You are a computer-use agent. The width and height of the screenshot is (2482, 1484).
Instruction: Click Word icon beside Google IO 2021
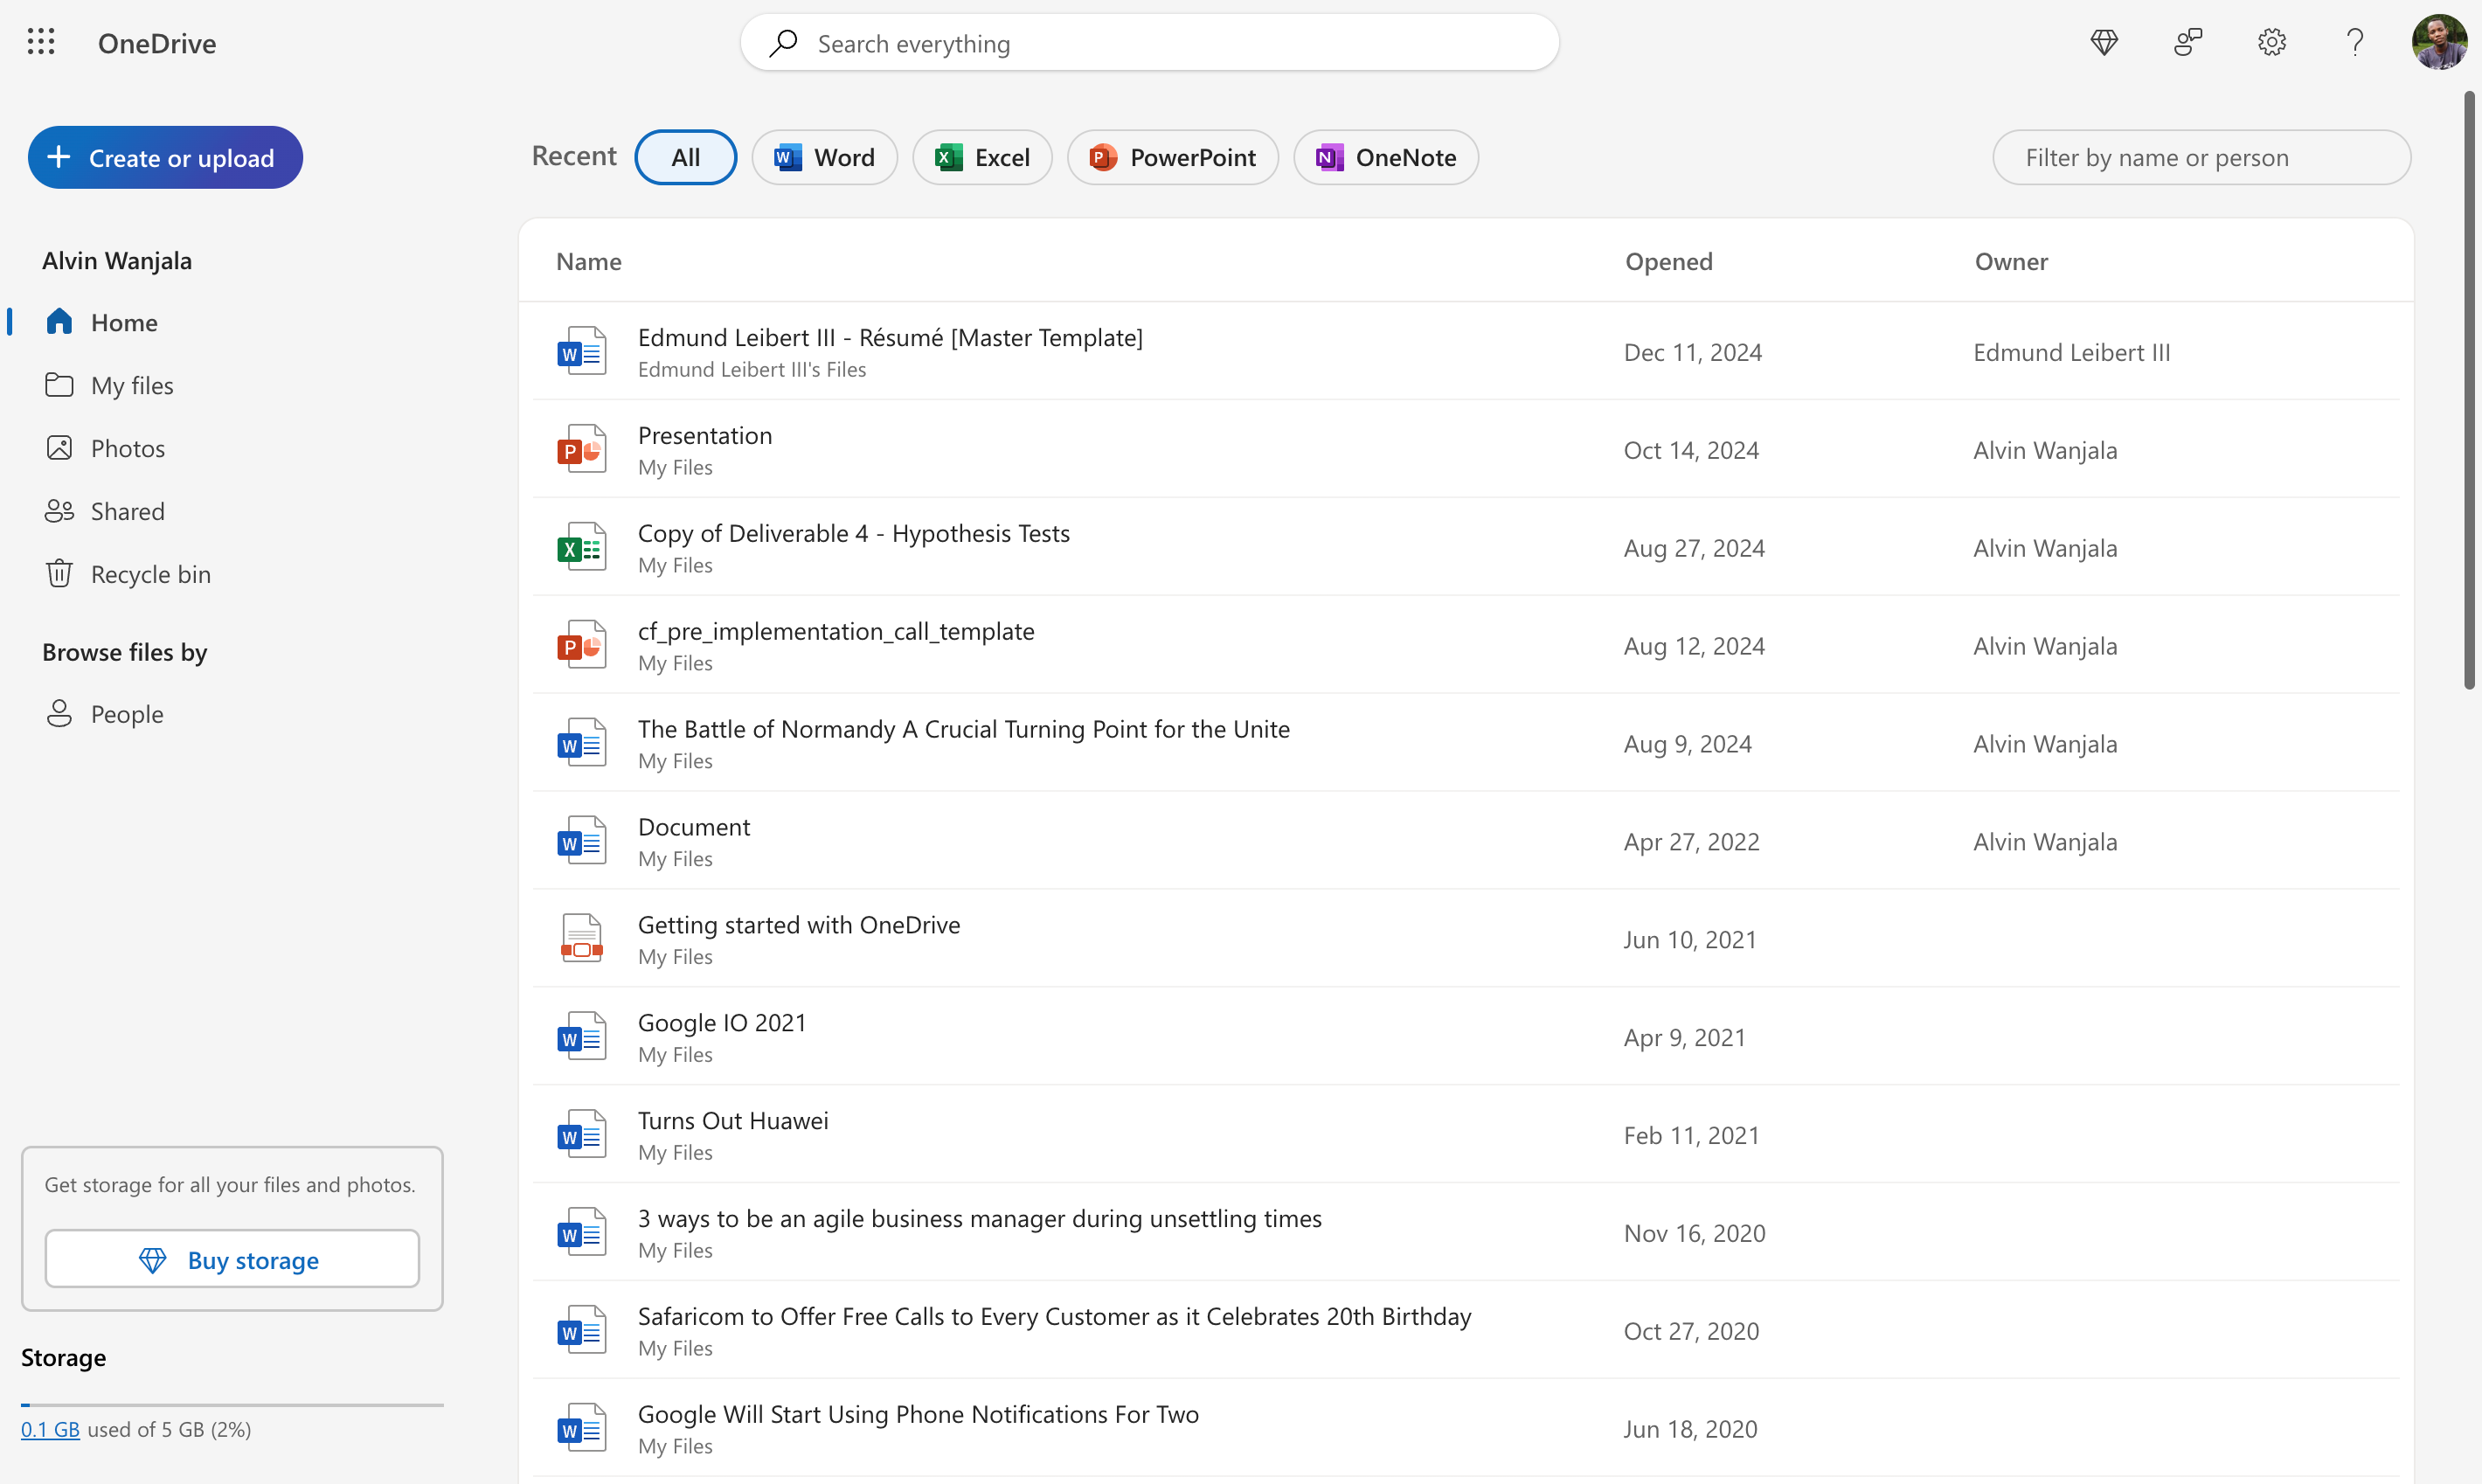582,1037
